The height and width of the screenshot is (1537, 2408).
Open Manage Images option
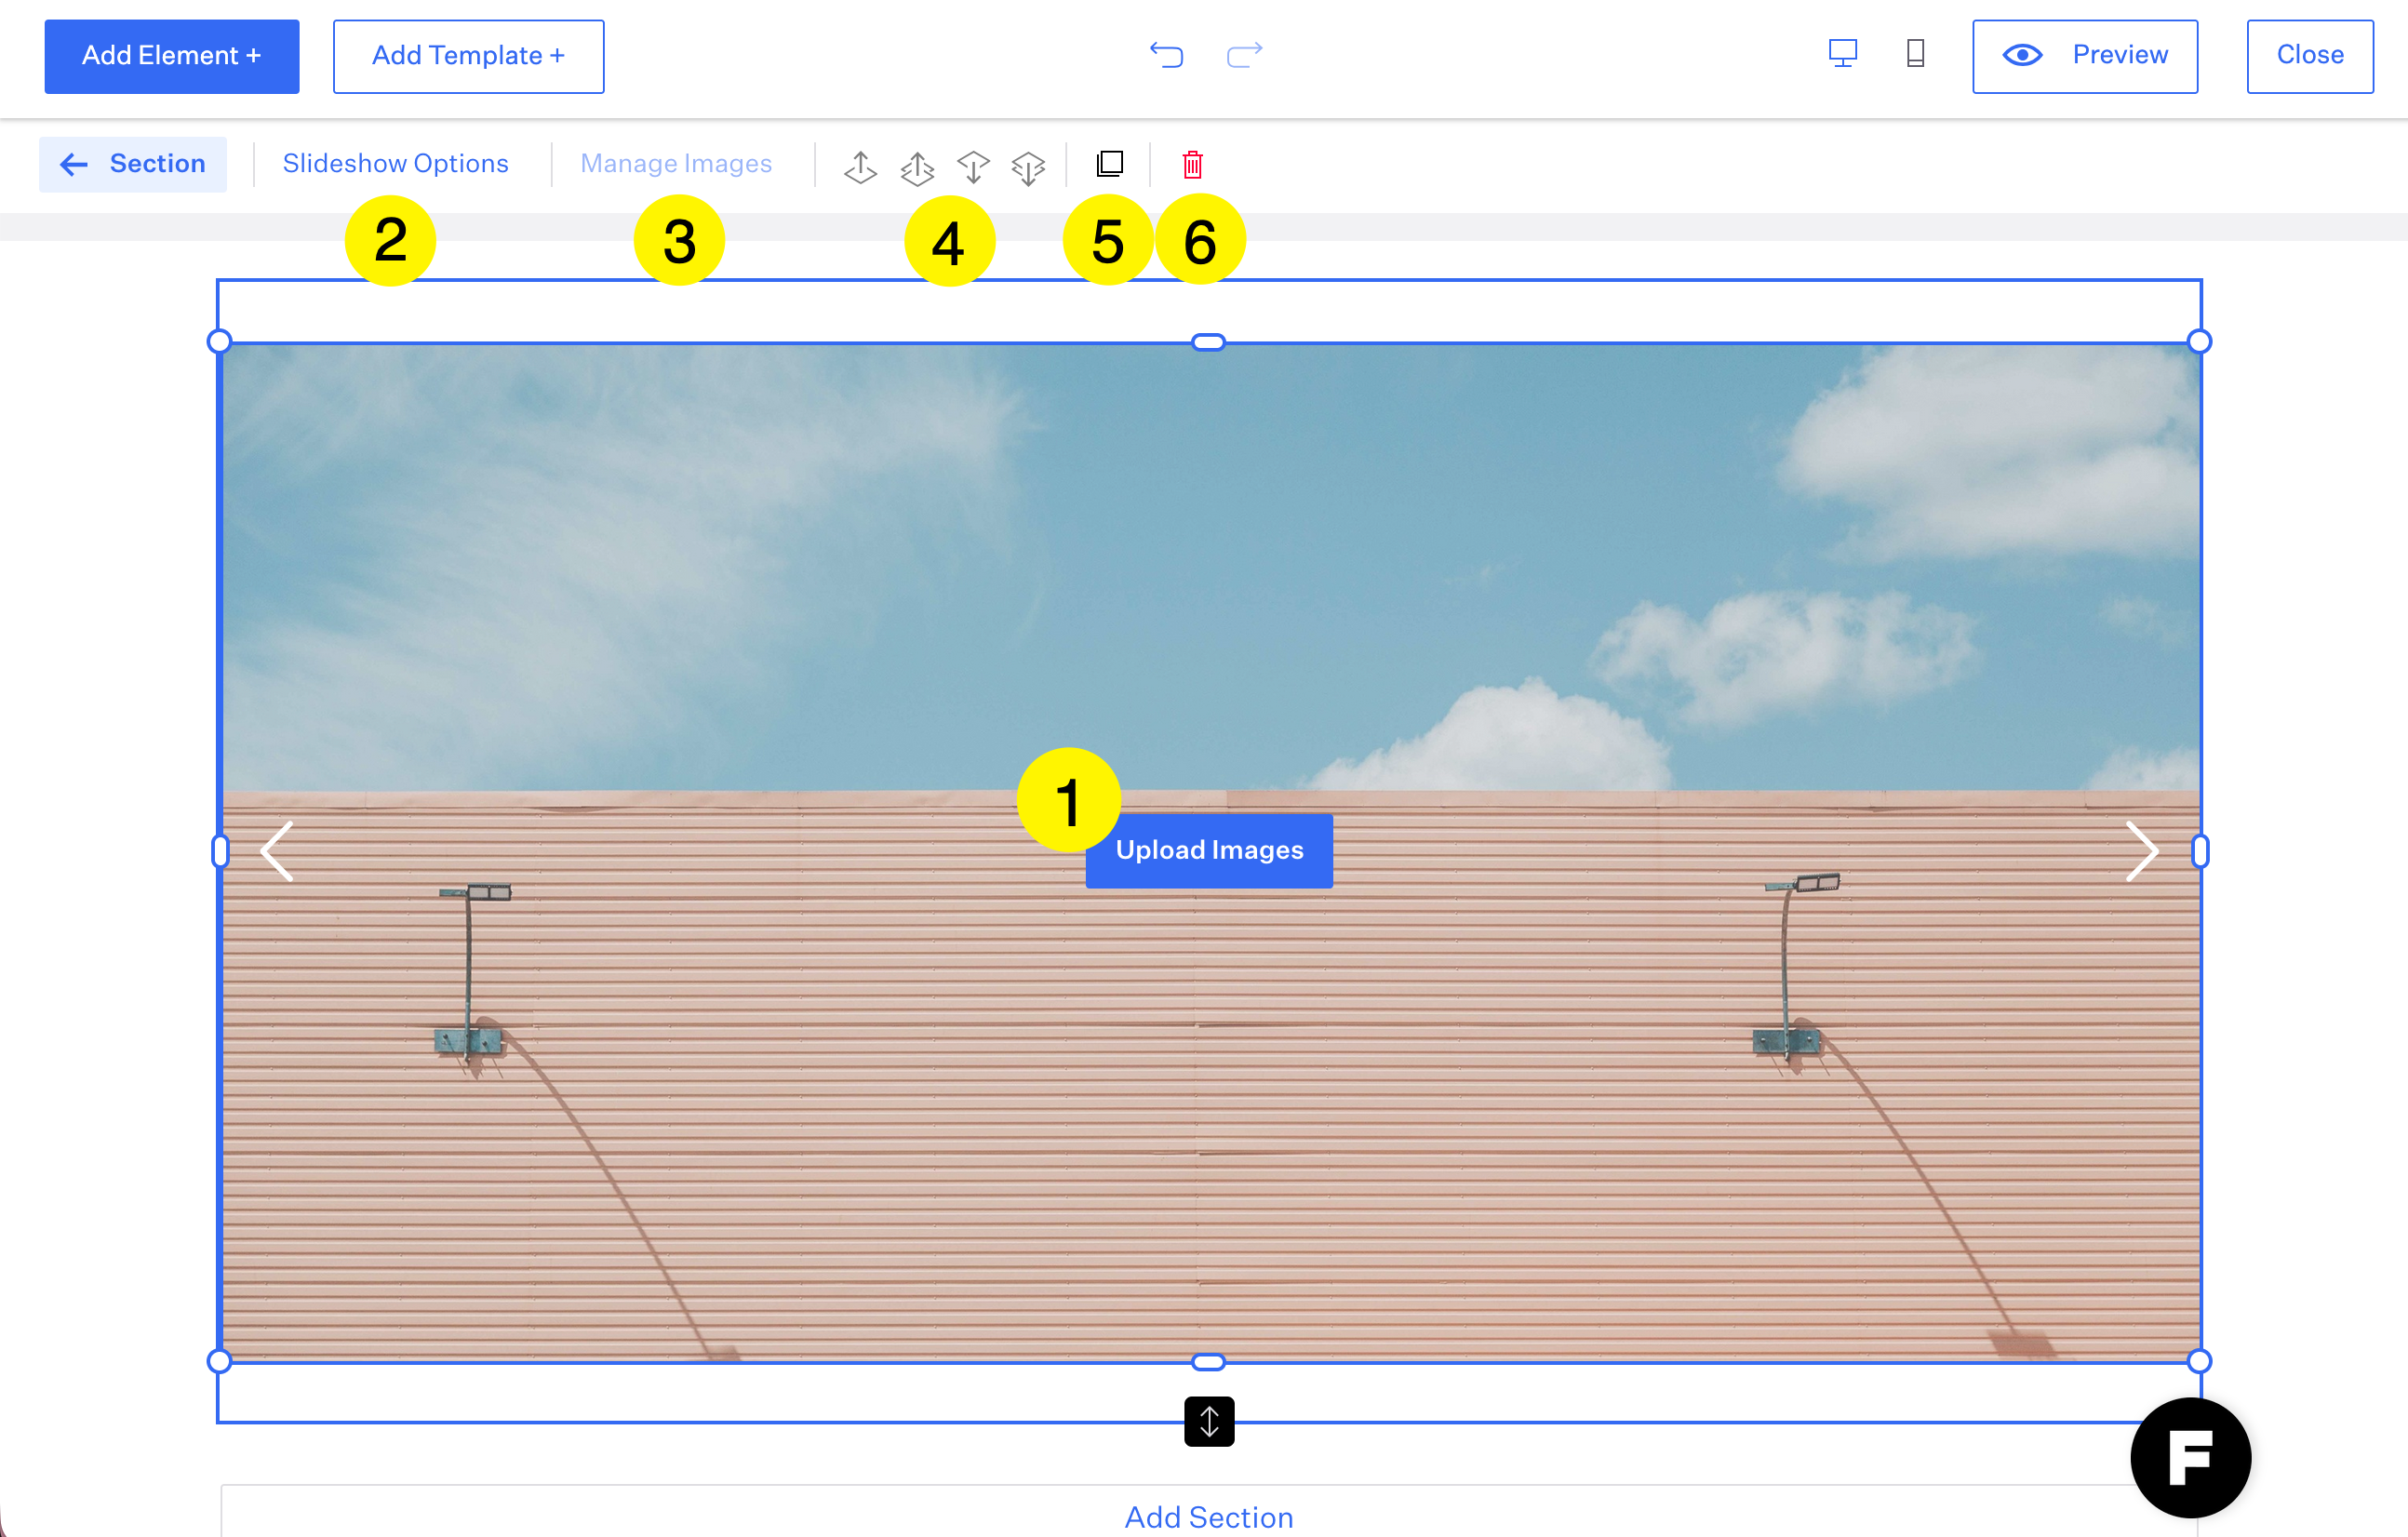pyautogui.click(x=676, y=164)
